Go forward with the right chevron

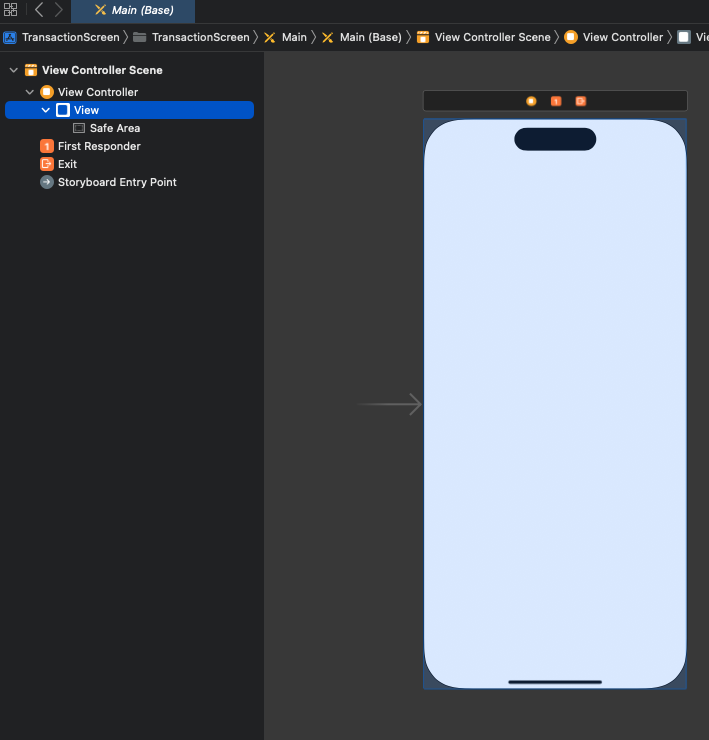(x=58, y=9)
